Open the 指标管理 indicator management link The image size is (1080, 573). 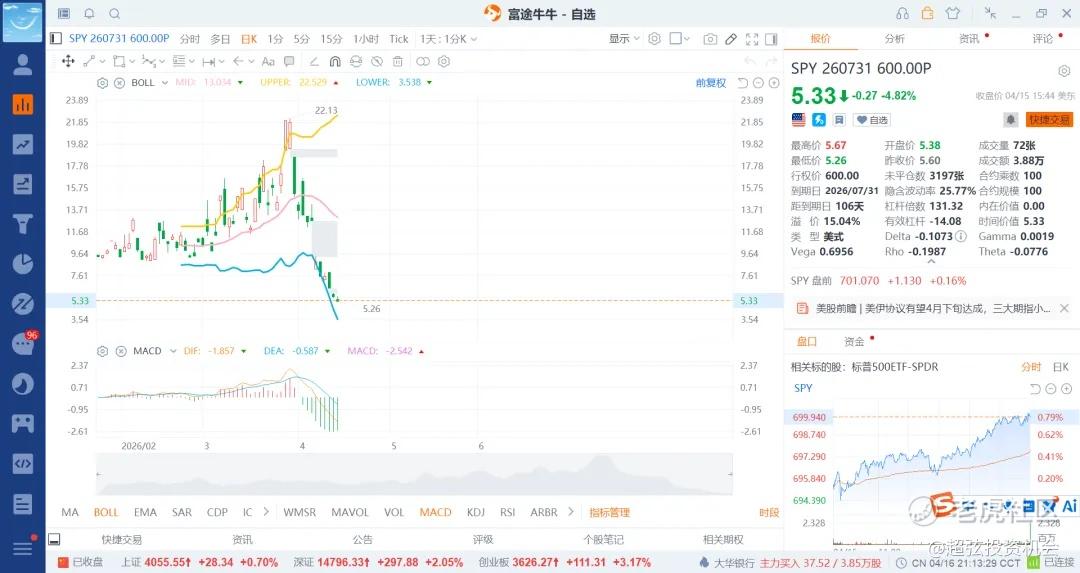pos(609,512)
